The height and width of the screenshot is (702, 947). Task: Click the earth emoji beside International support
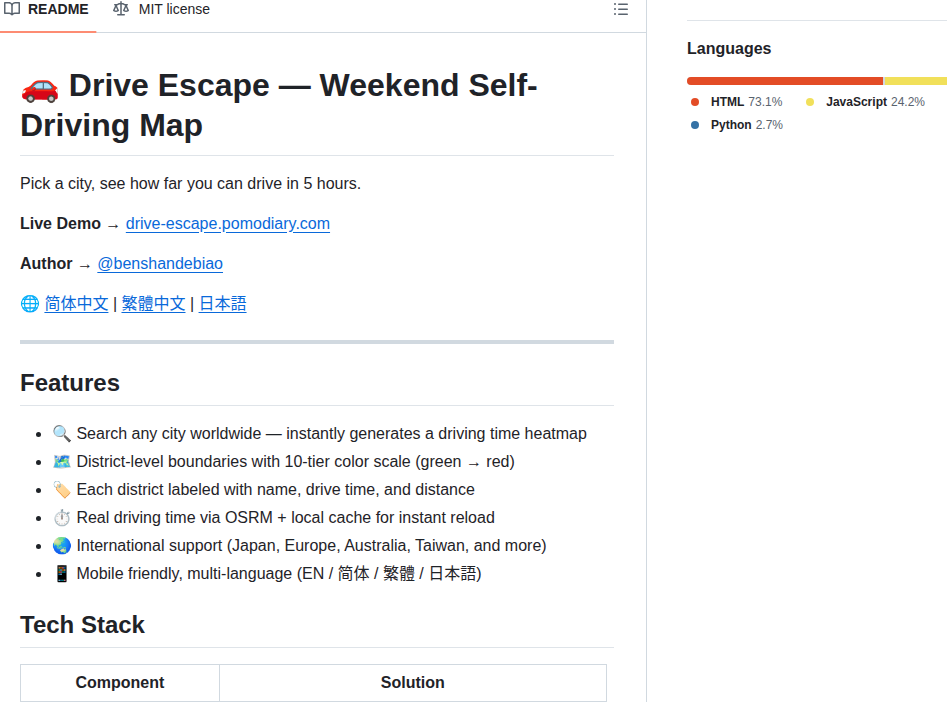click(x=62, y=546)
